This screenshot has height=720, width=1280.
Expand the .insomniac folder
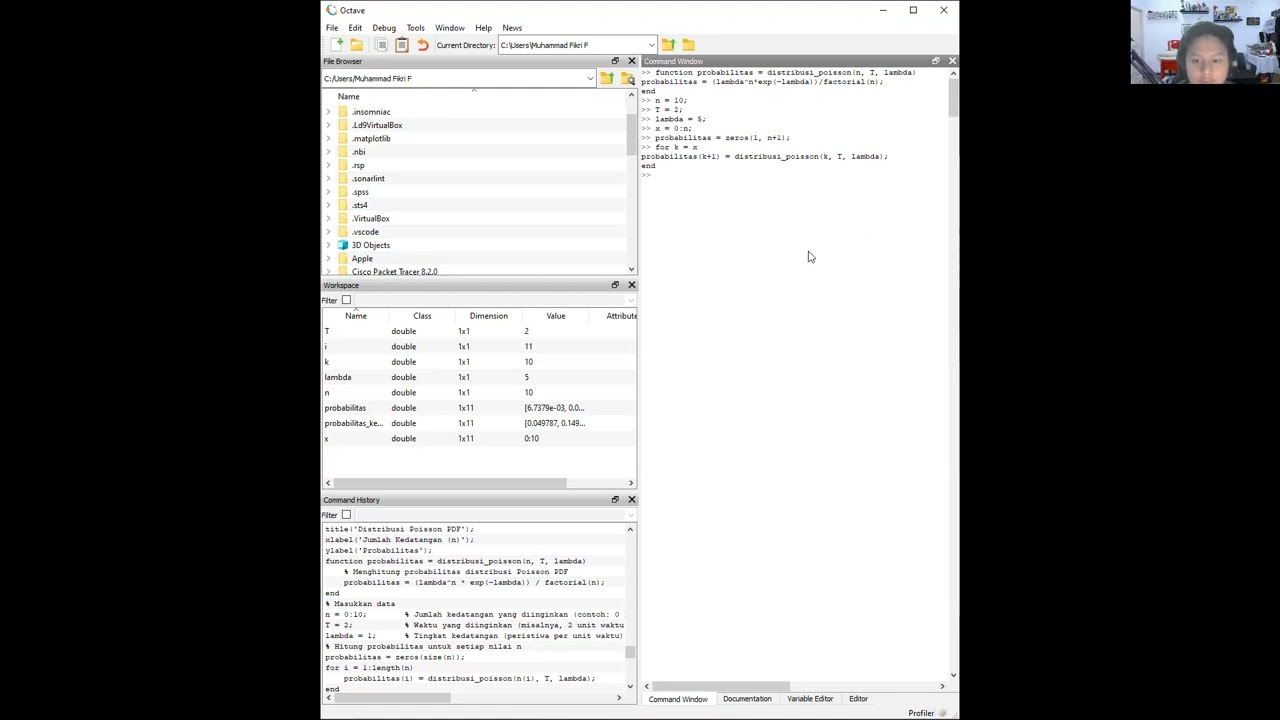click(328, 112)
